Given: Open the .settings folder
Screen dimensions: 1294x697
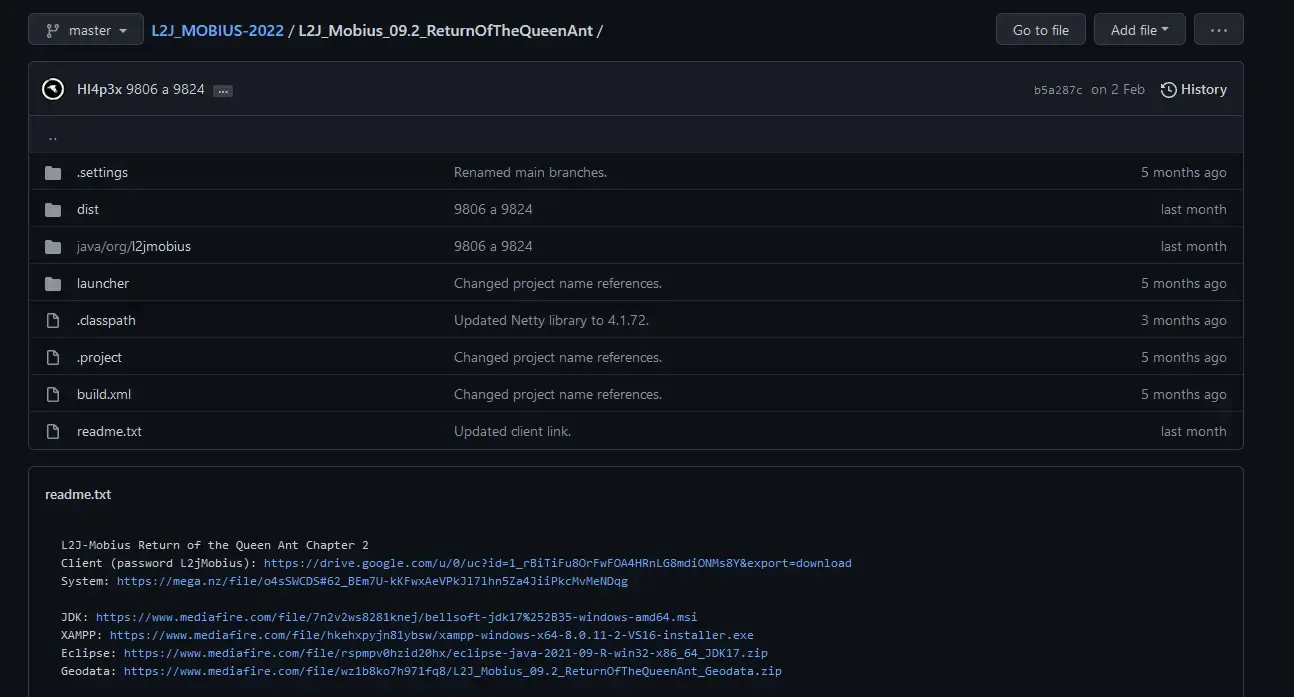Looking at the screenshot, I should (x=102, y=172).
